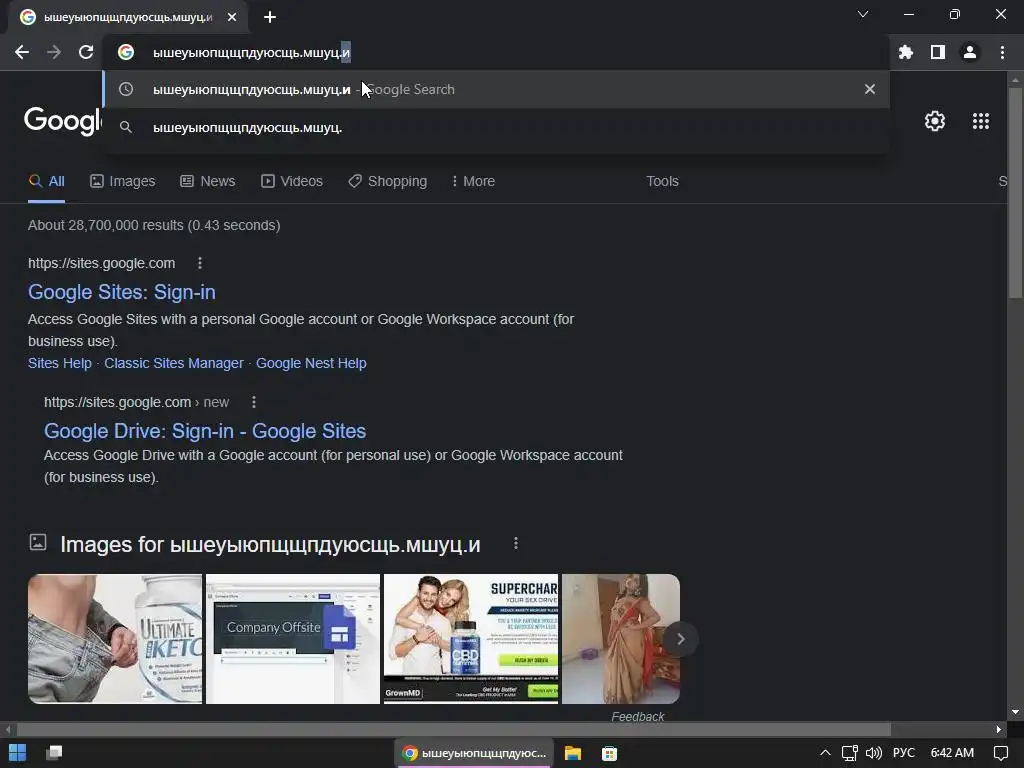Open Task View on the taskbar
The height and width of the screenshot is (768, 1024).
click(x=54, y=753)
